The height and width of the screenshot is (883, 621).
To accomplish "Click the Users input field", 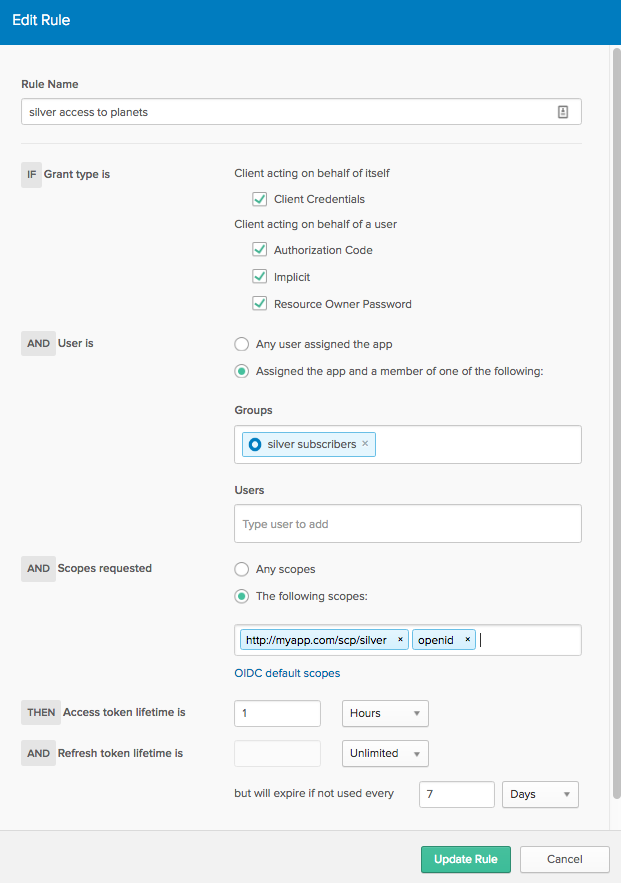I will pyautogui.click(x=406, y=524).
